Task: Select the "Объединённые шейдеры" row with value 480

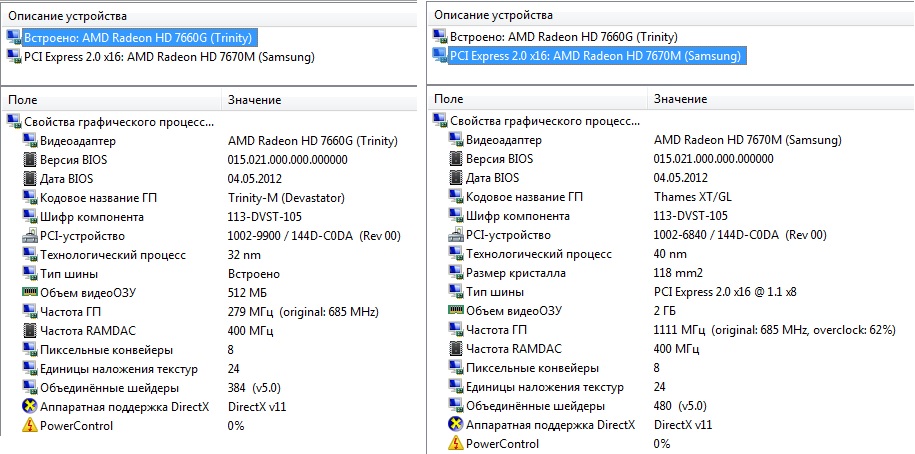Action: point(535,406)
